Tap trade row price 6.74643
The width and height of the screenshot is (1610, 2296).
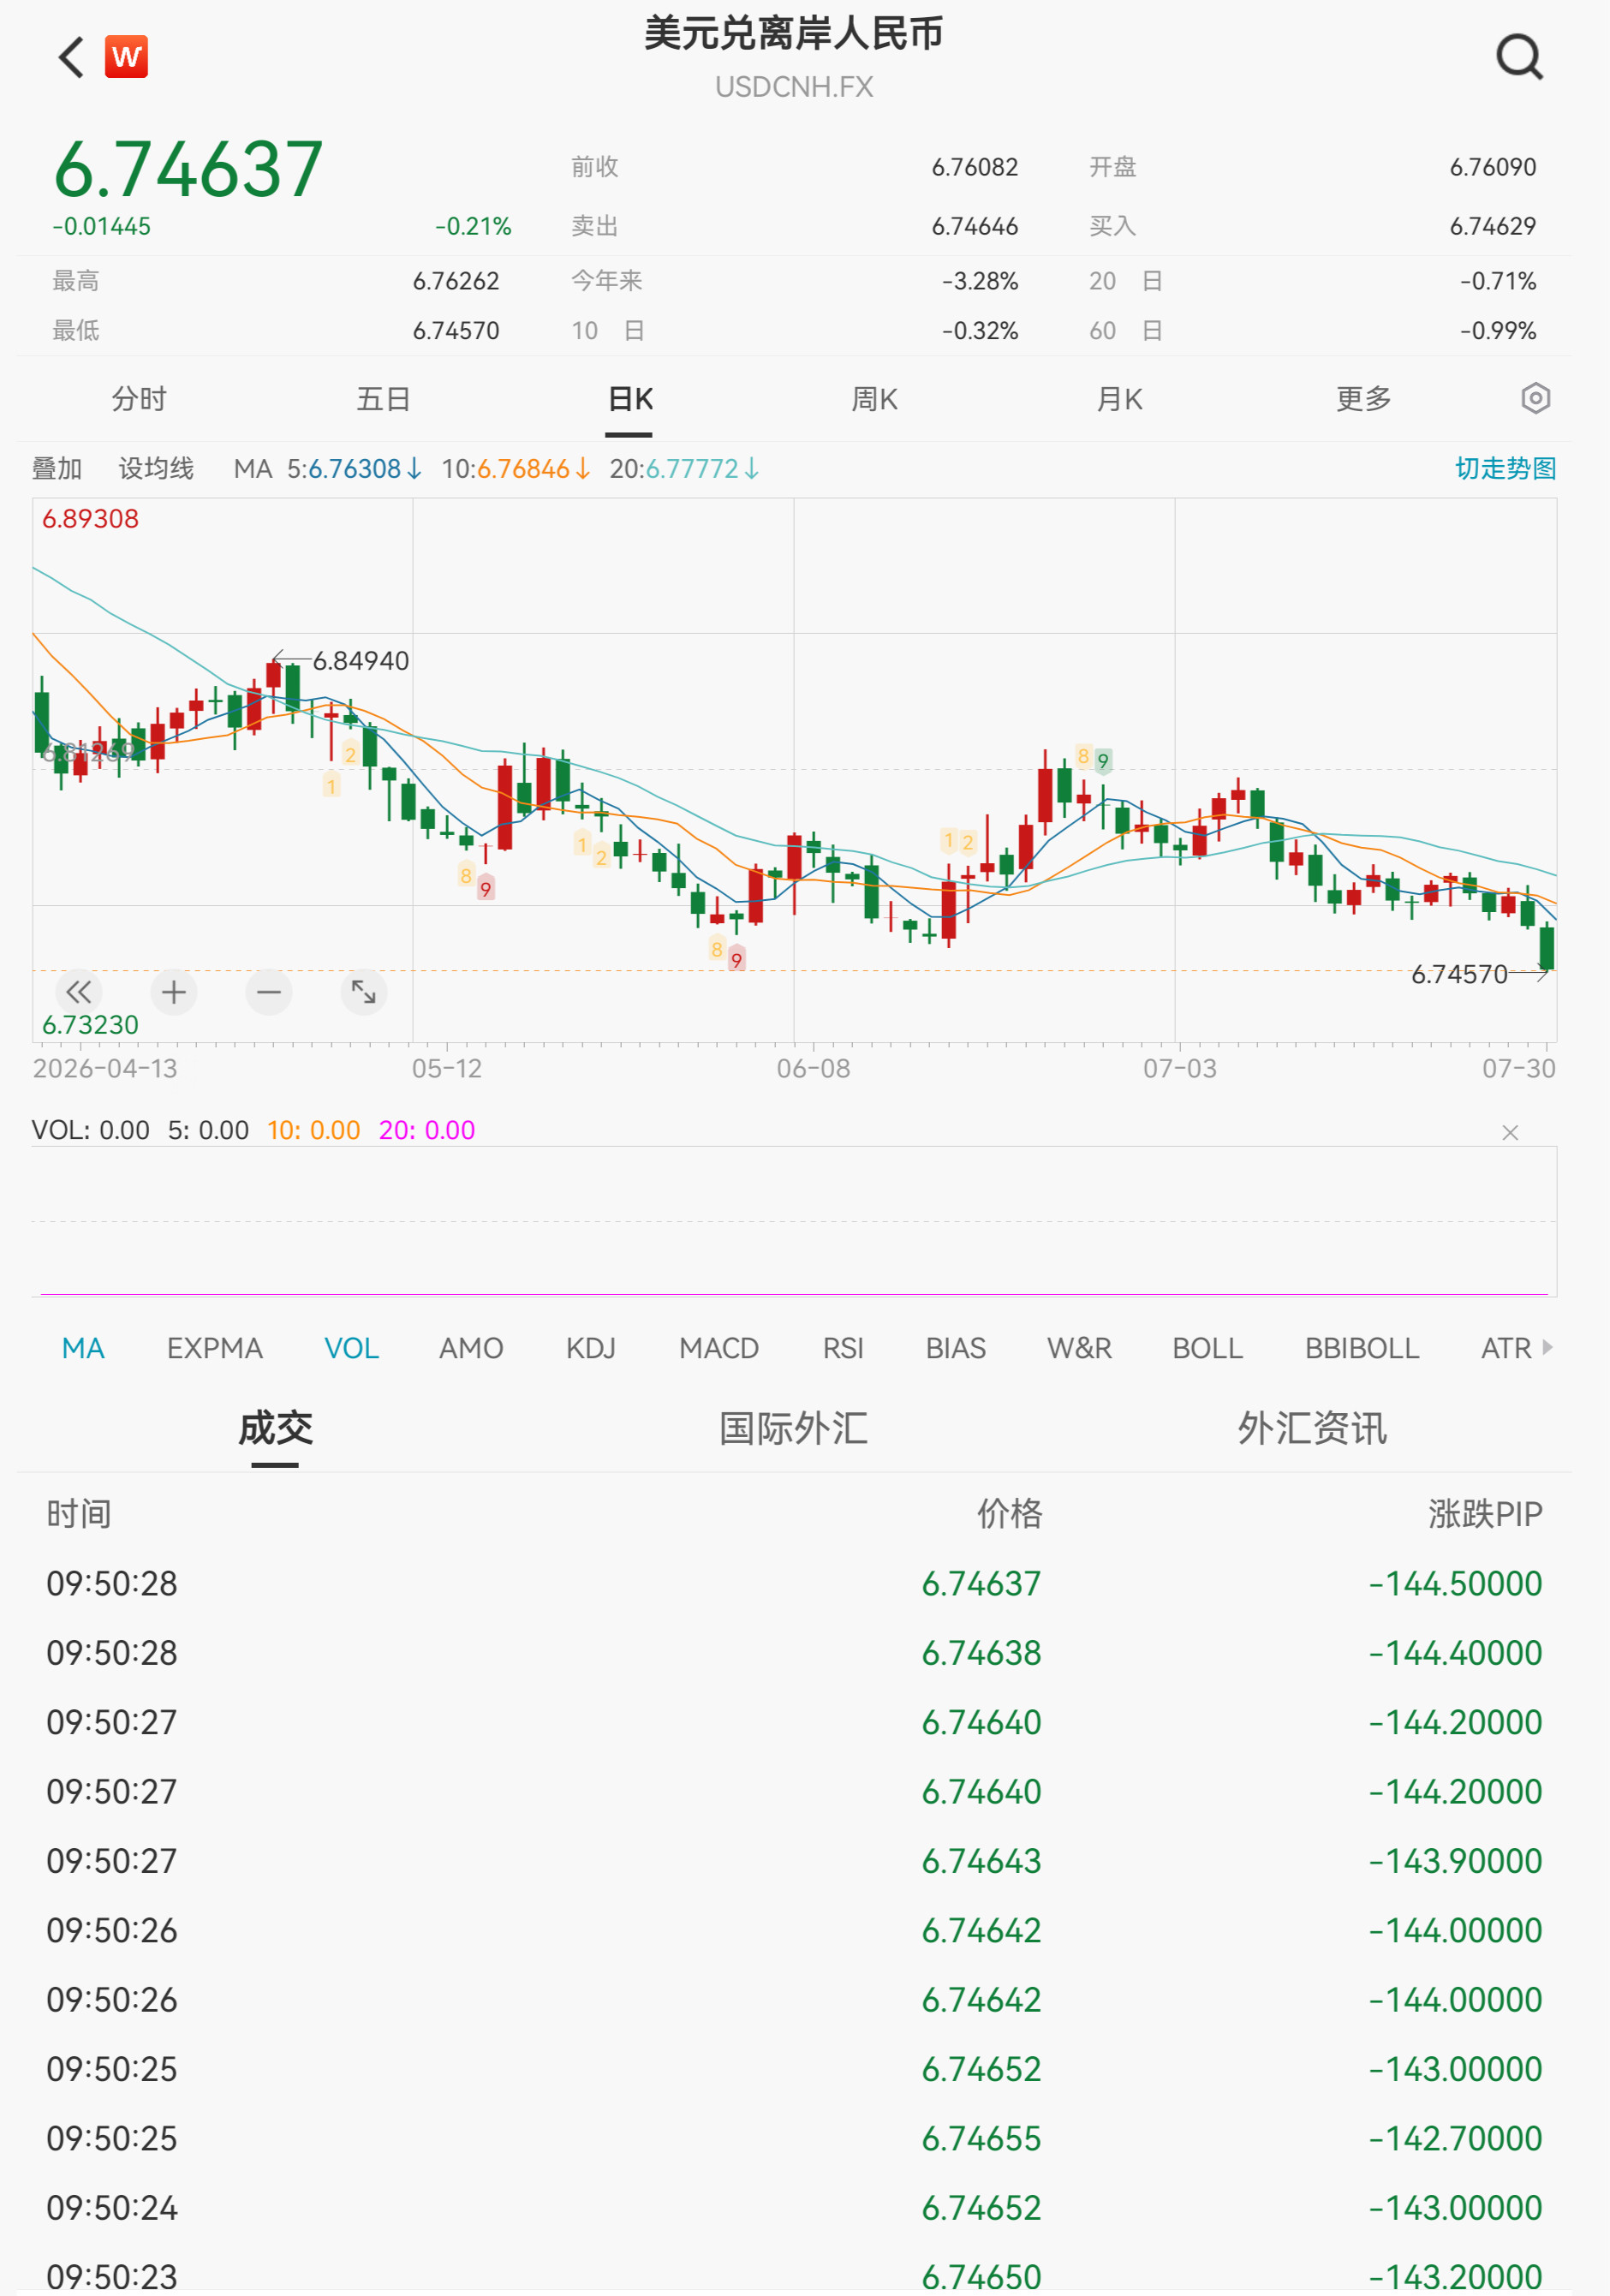(x=981, y=1860)
